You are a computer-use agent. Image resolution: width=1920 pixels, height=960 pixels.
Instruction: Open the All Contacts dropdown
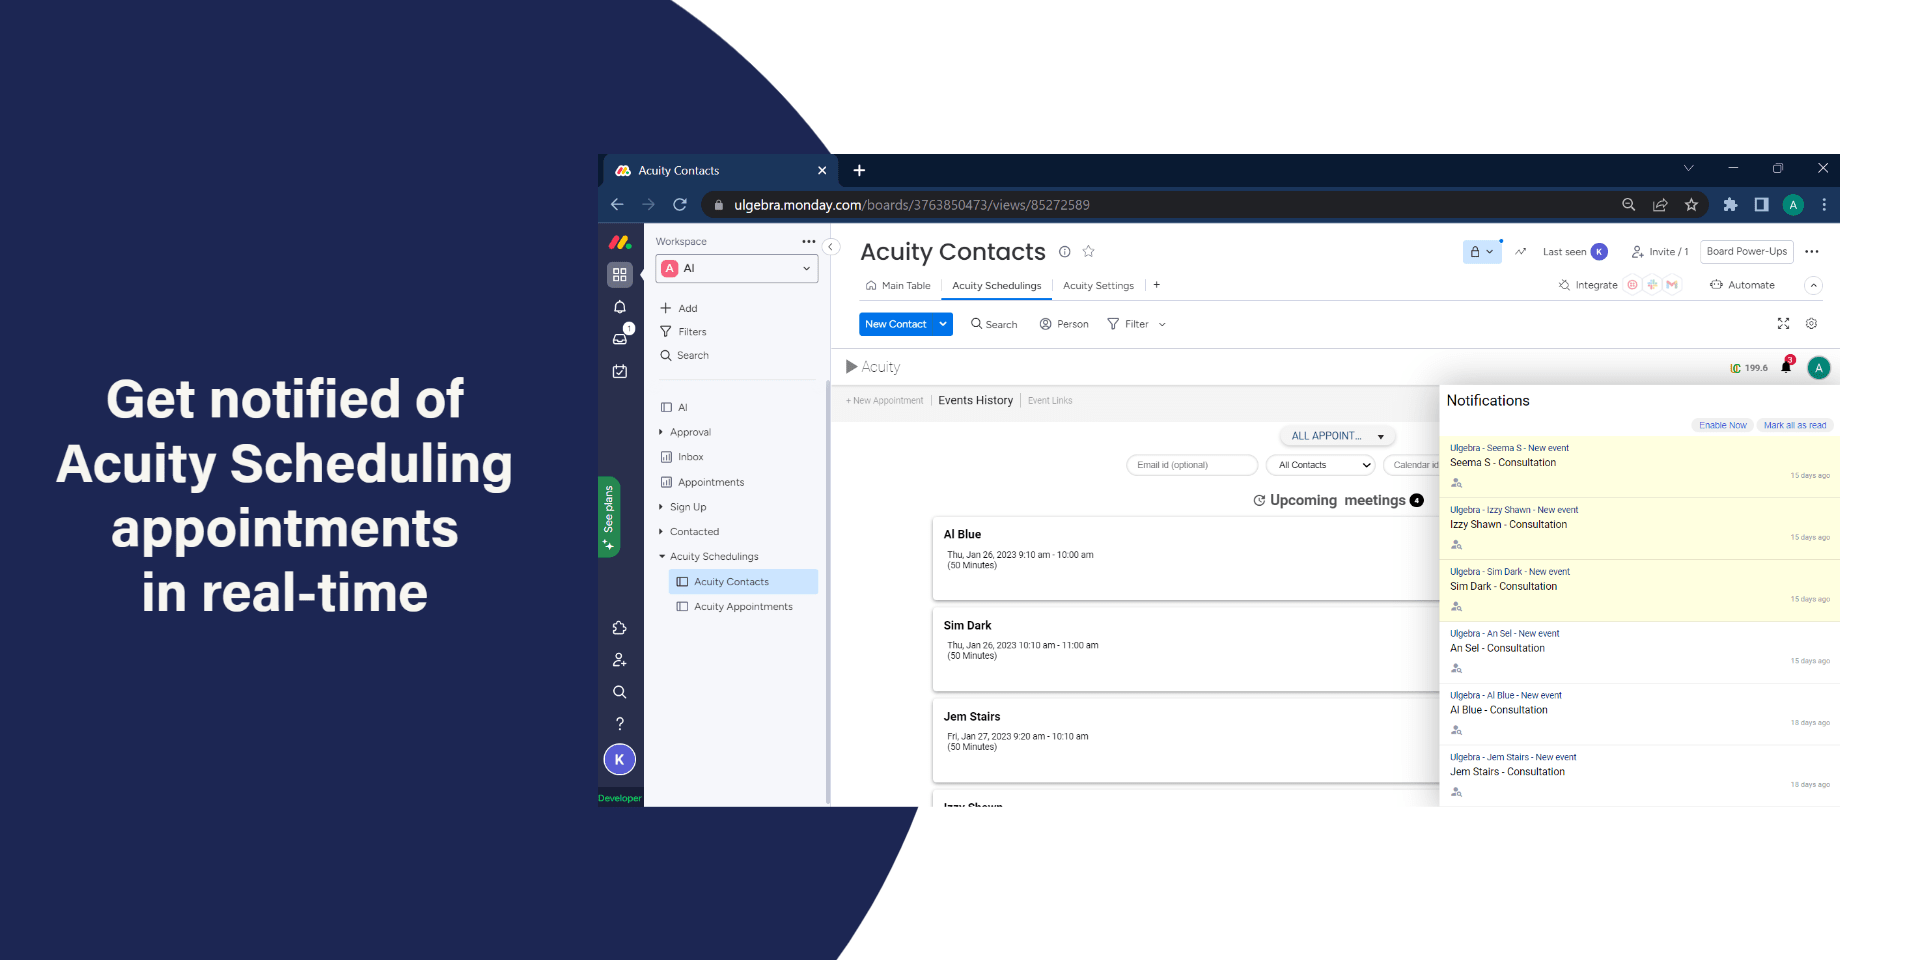tap(1322, 465)
